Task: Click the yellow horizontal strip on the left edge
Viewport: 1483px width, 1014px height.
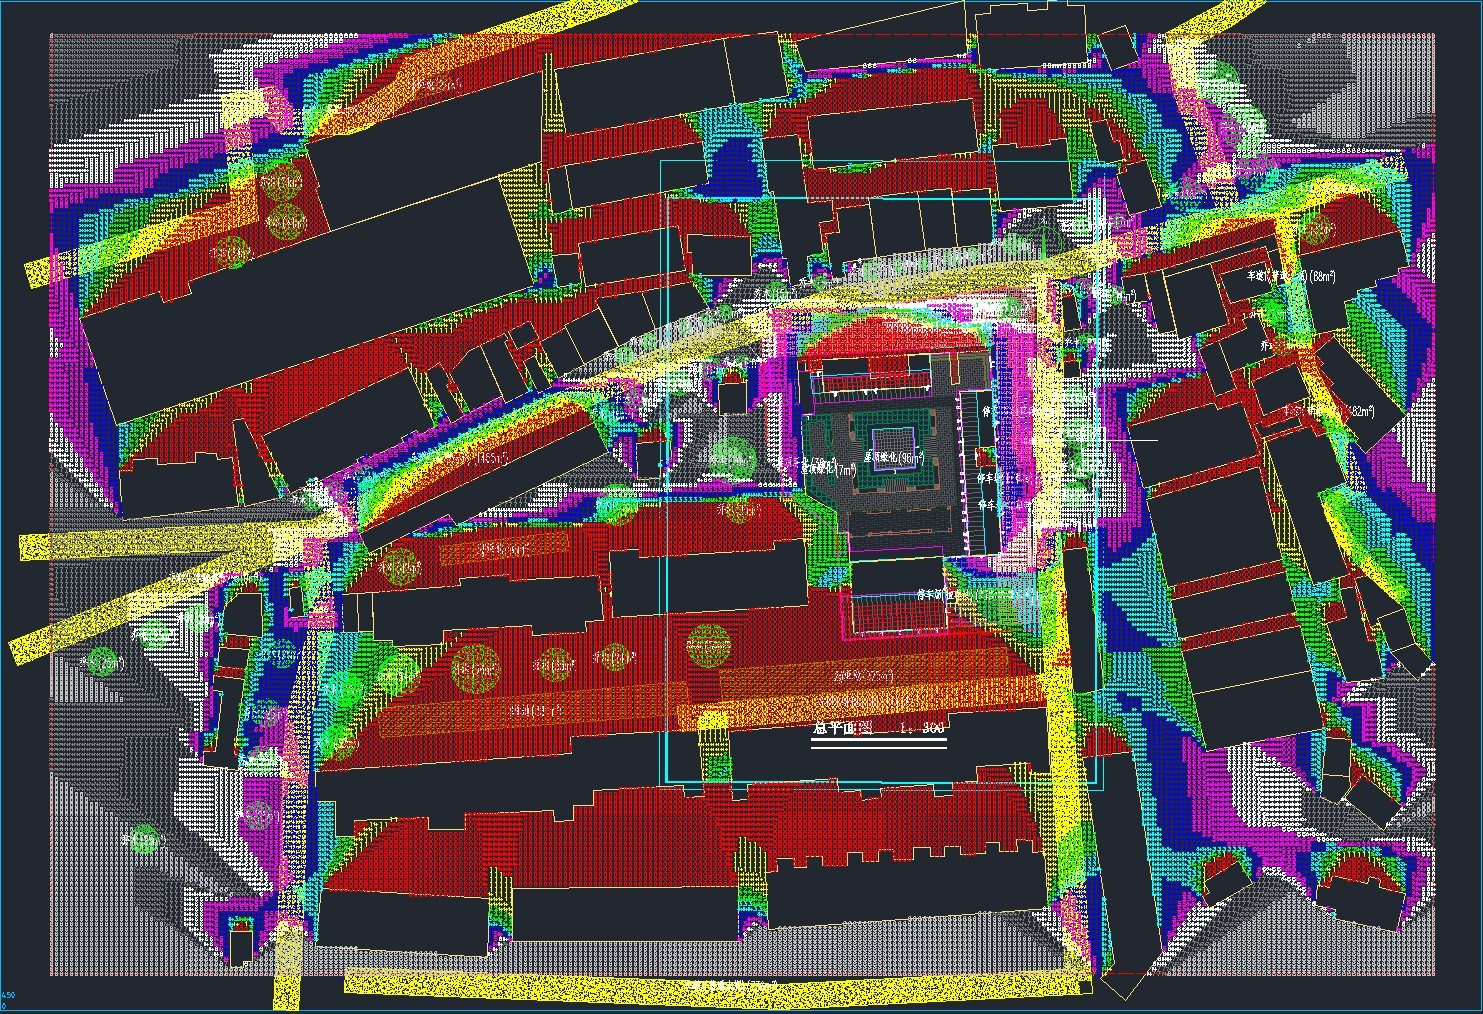Action: [140, 544]
